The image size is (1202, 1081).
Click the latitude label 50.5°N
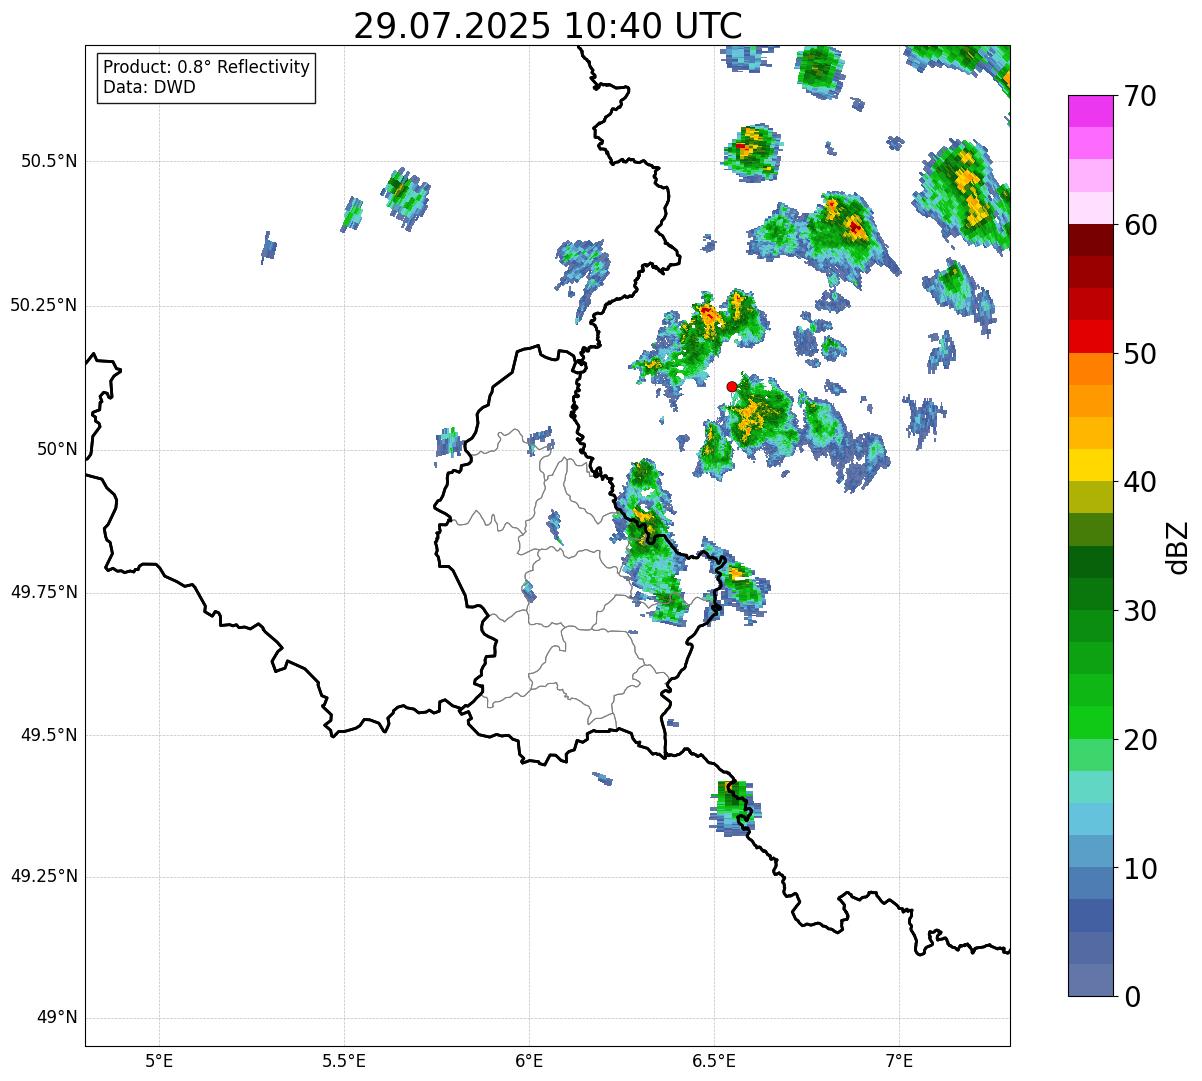48,161
